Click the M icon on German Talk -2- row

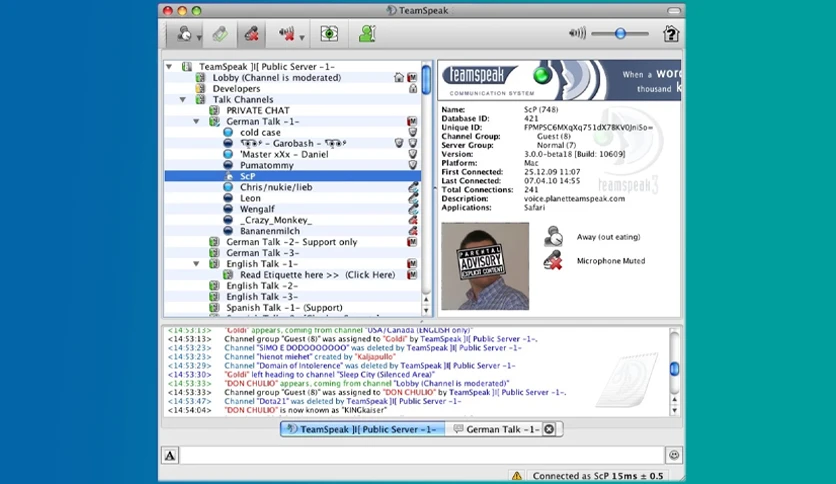pyautogui.click(x=412, y=242)
